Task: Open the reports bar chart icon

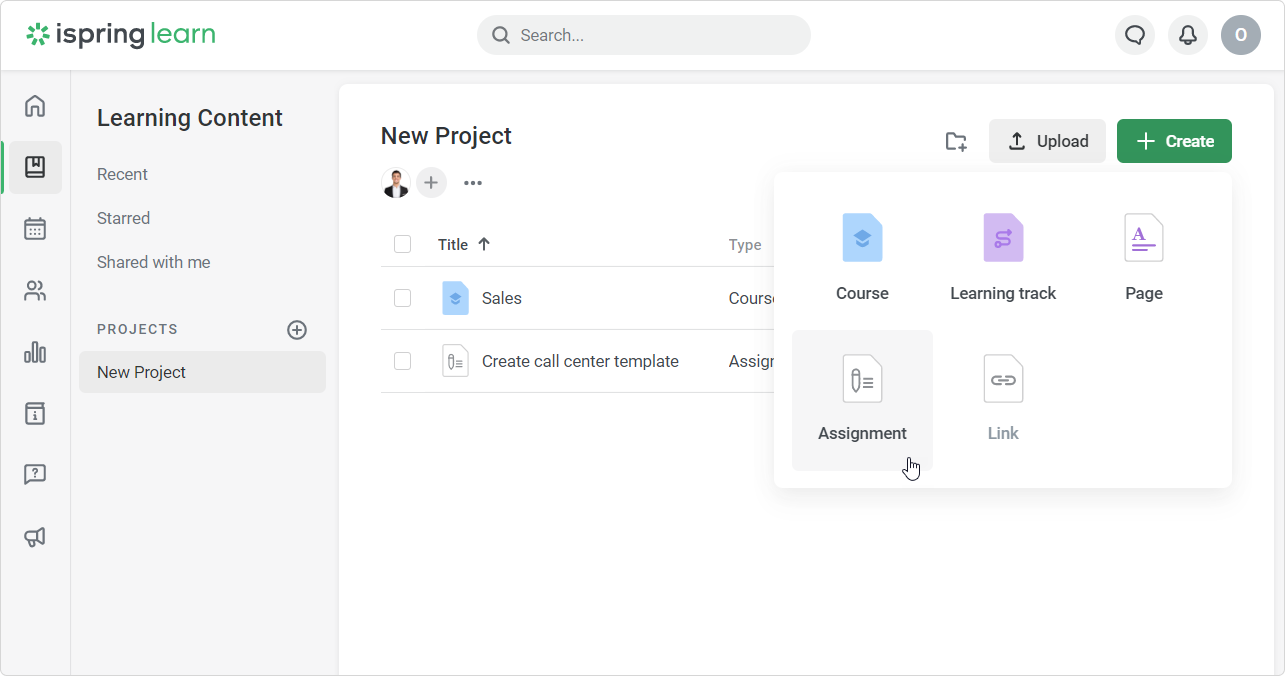Action: [35, 352]
